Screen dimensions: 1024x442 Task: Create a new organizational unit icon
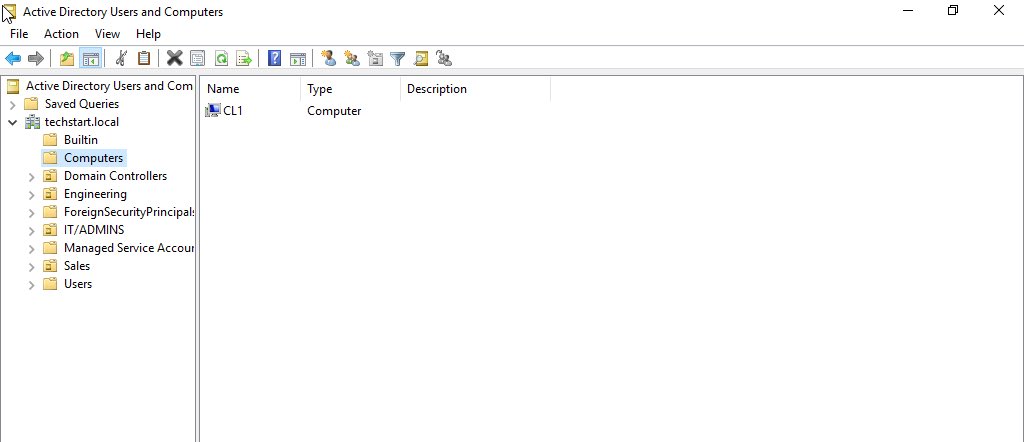[375, 59]
